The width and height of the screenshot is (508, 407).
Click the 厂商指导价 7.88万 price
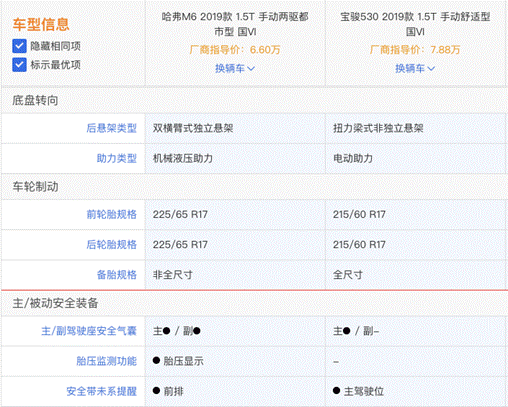415,50
